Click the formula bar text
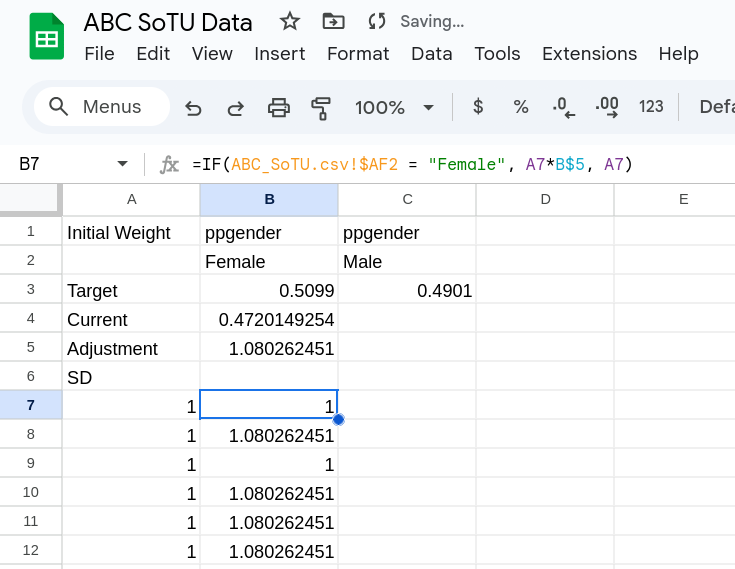This screenshot has width=735, height=569. [x=412, y=164]
